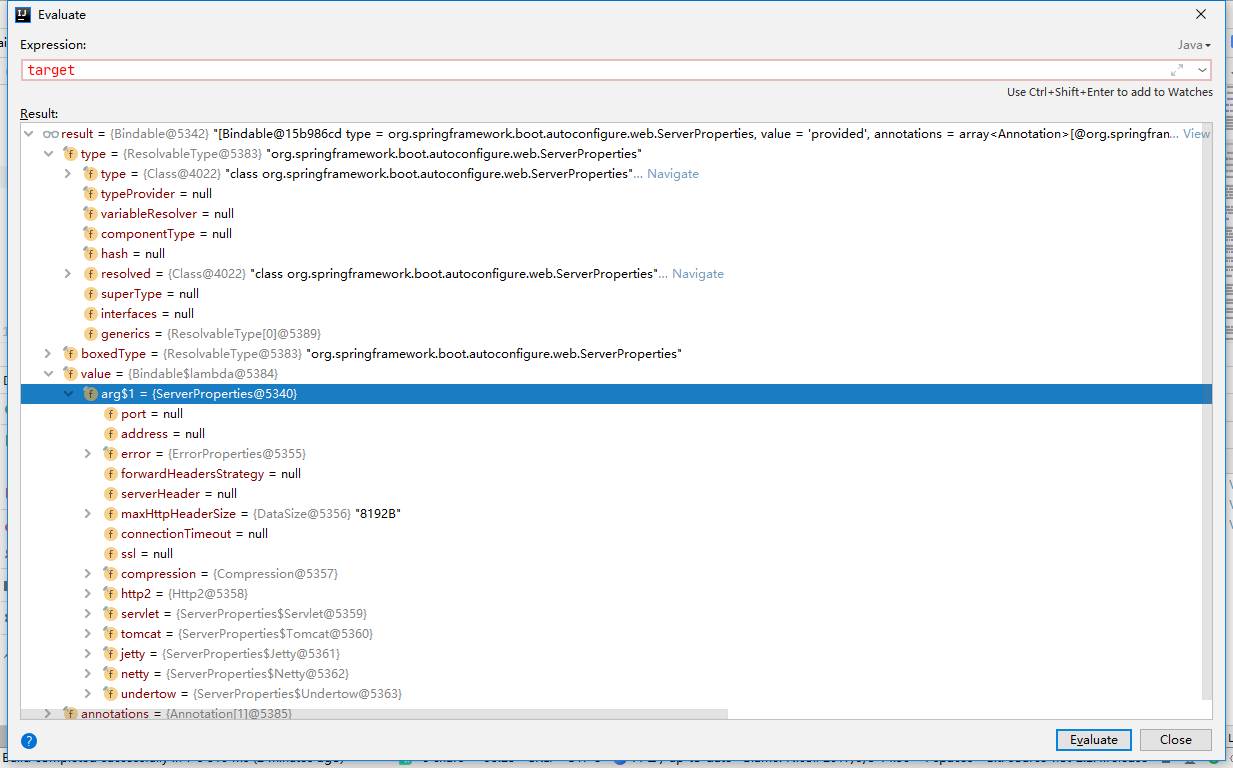The width and height of the screenshot is (1233, 768).
Task: Click the field icon beside compression
Action: pos(111,574)
